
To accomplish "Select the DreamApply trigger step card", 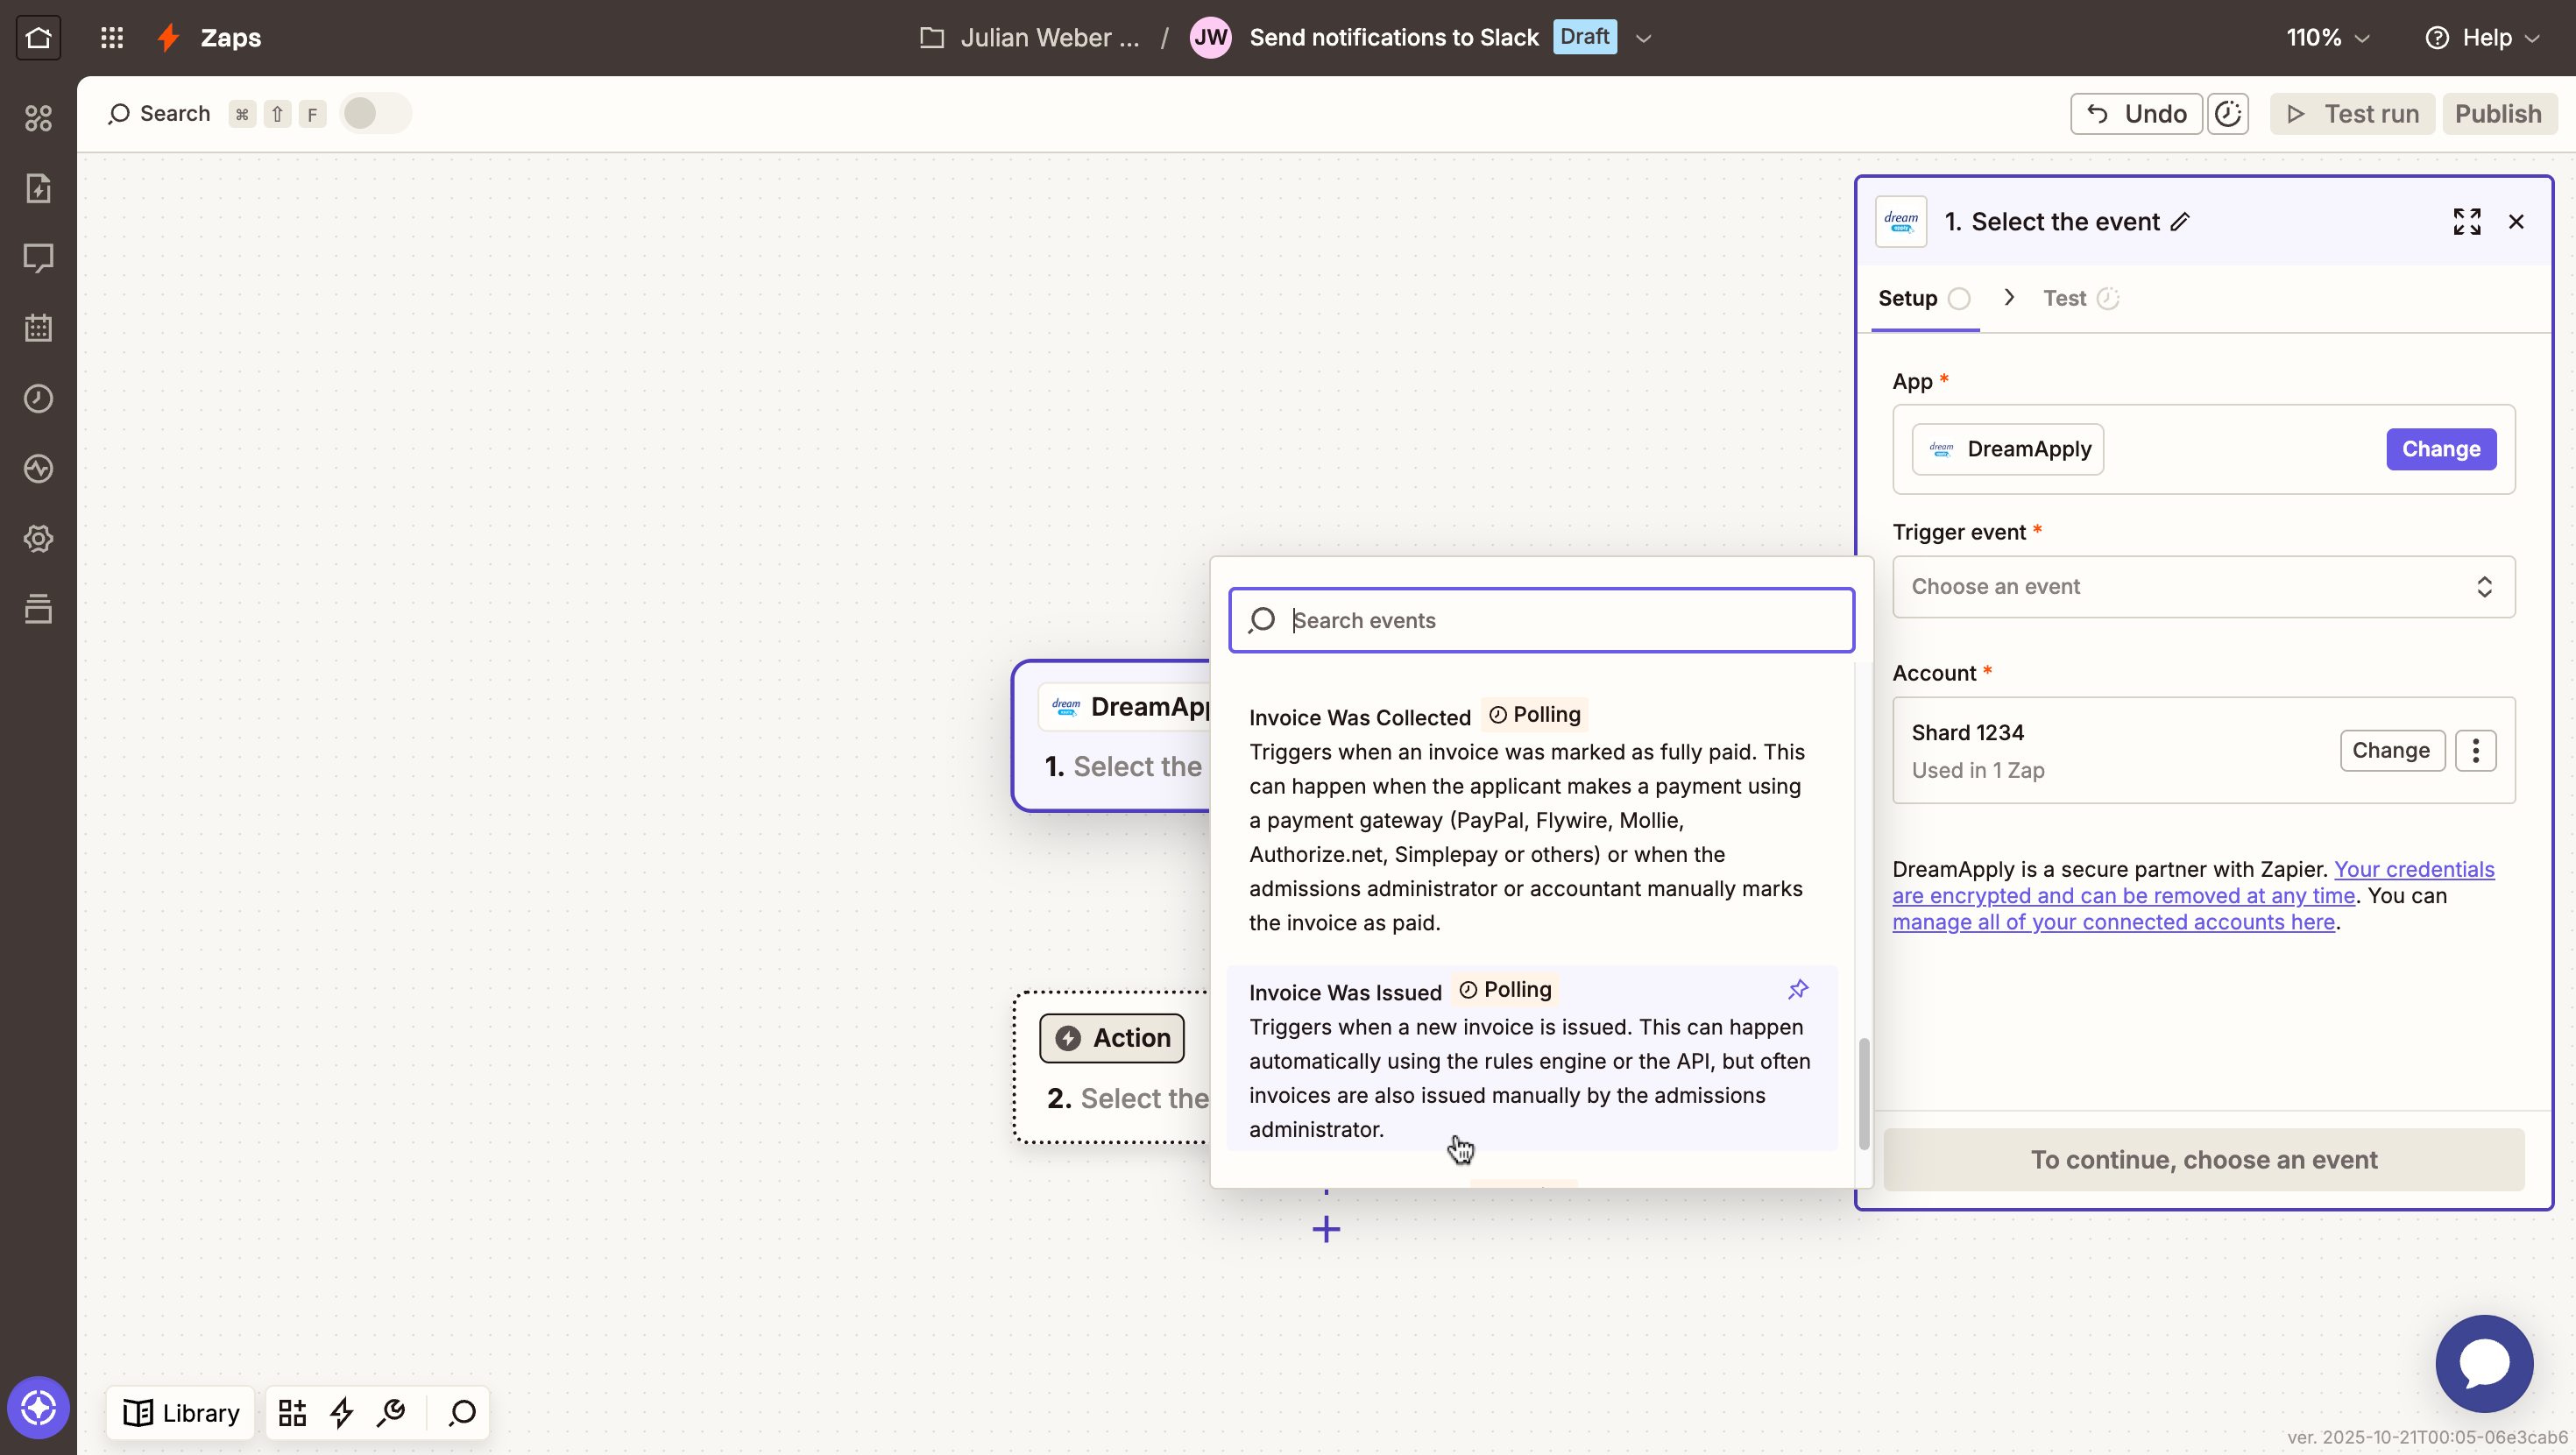I will [1112, 736].
